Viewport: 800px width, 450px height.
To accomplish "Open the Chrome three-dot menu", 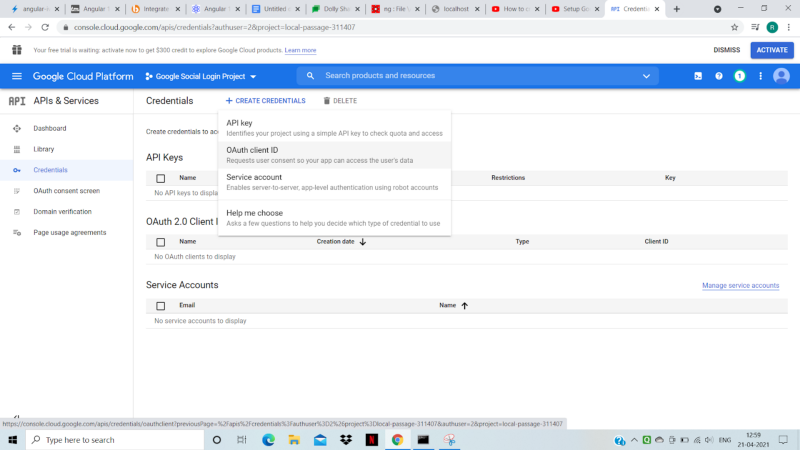I will pyautogui.click(x=789, y=28).
